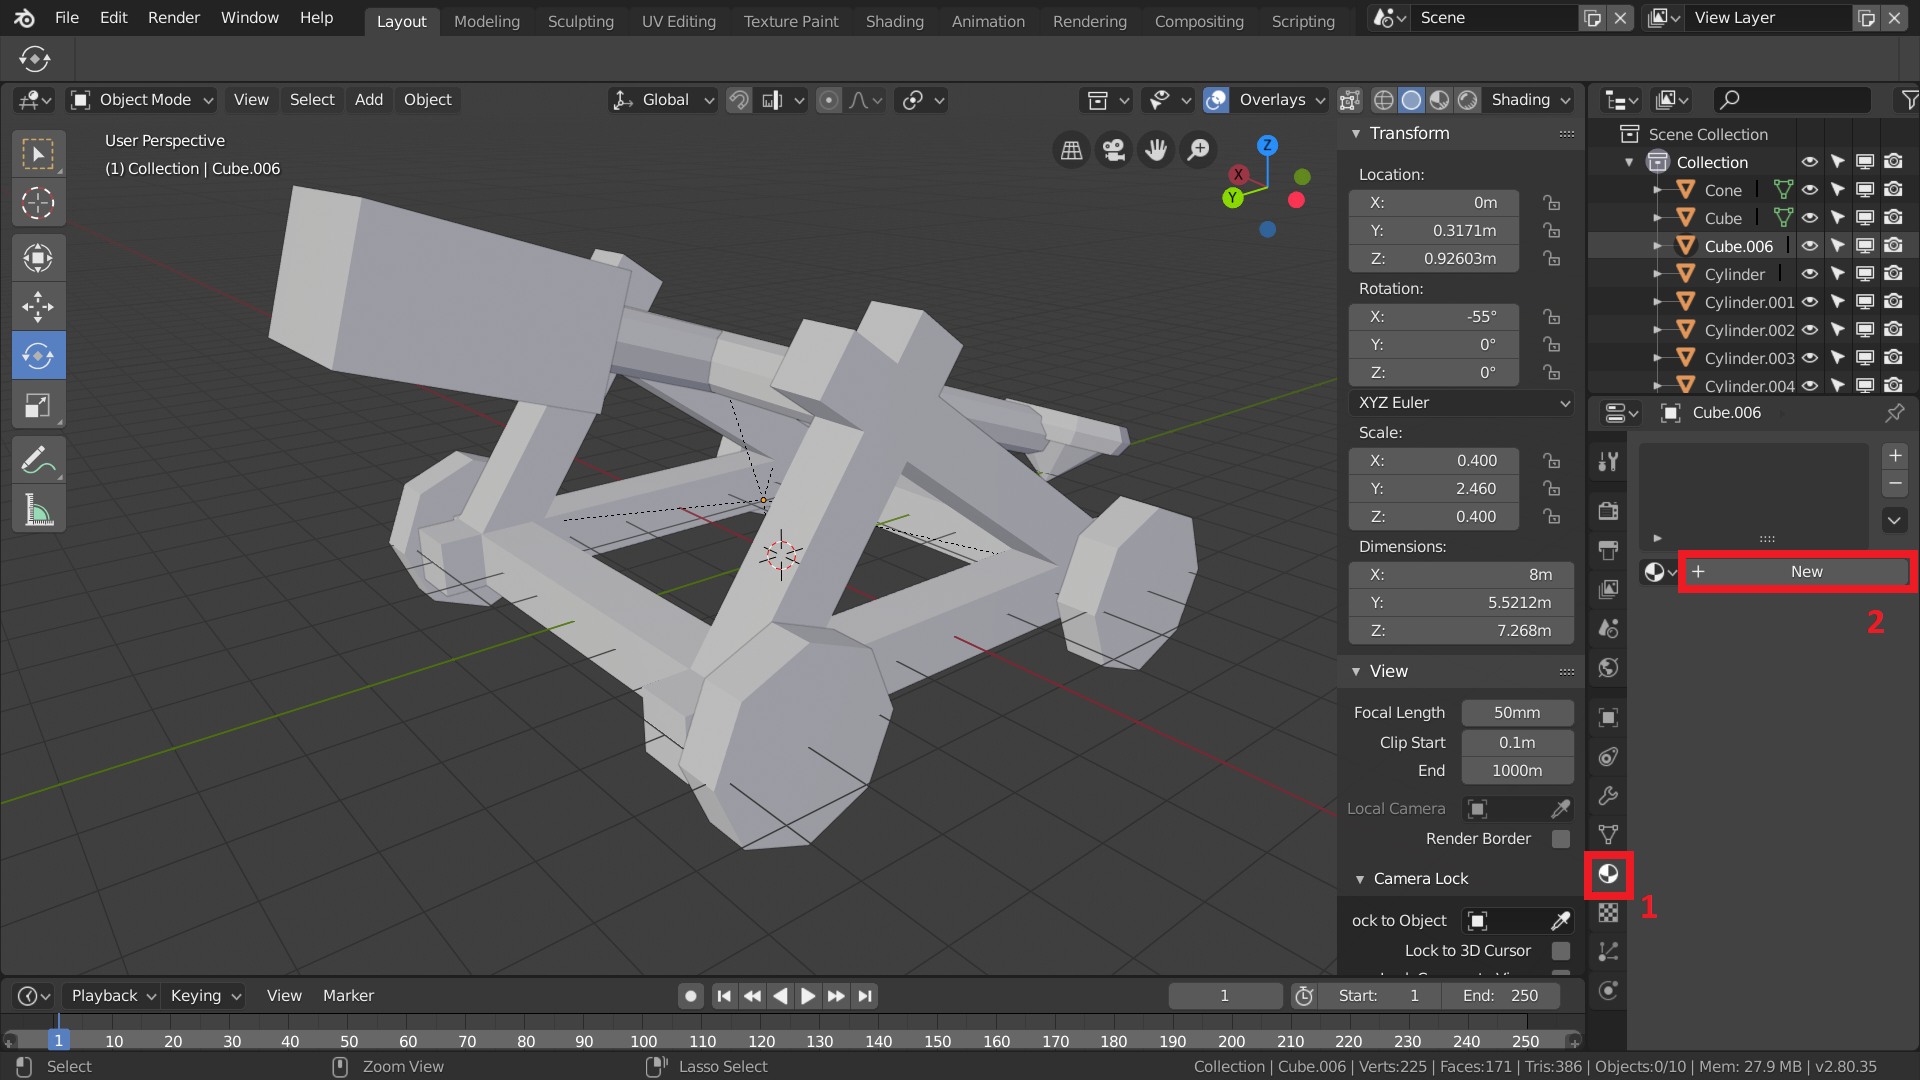The image size is (1920, 1080).
Task: Open the World properties tab
Action: (x=1608, y=668)
